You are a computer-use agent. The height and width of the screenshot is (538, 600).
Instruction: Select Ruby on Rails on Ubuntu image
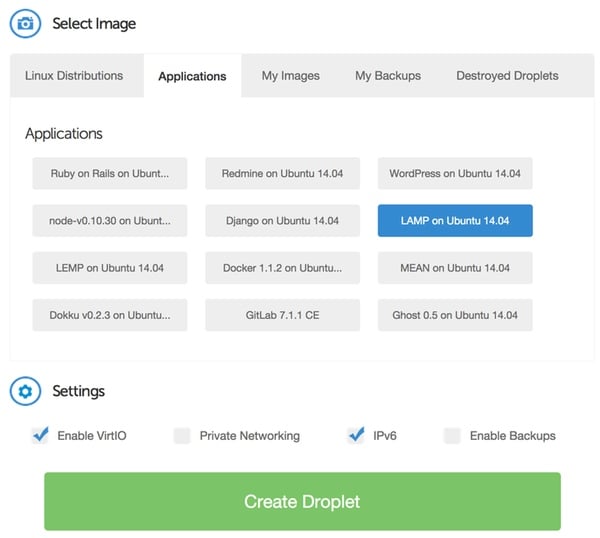click(x=110, y=173)
